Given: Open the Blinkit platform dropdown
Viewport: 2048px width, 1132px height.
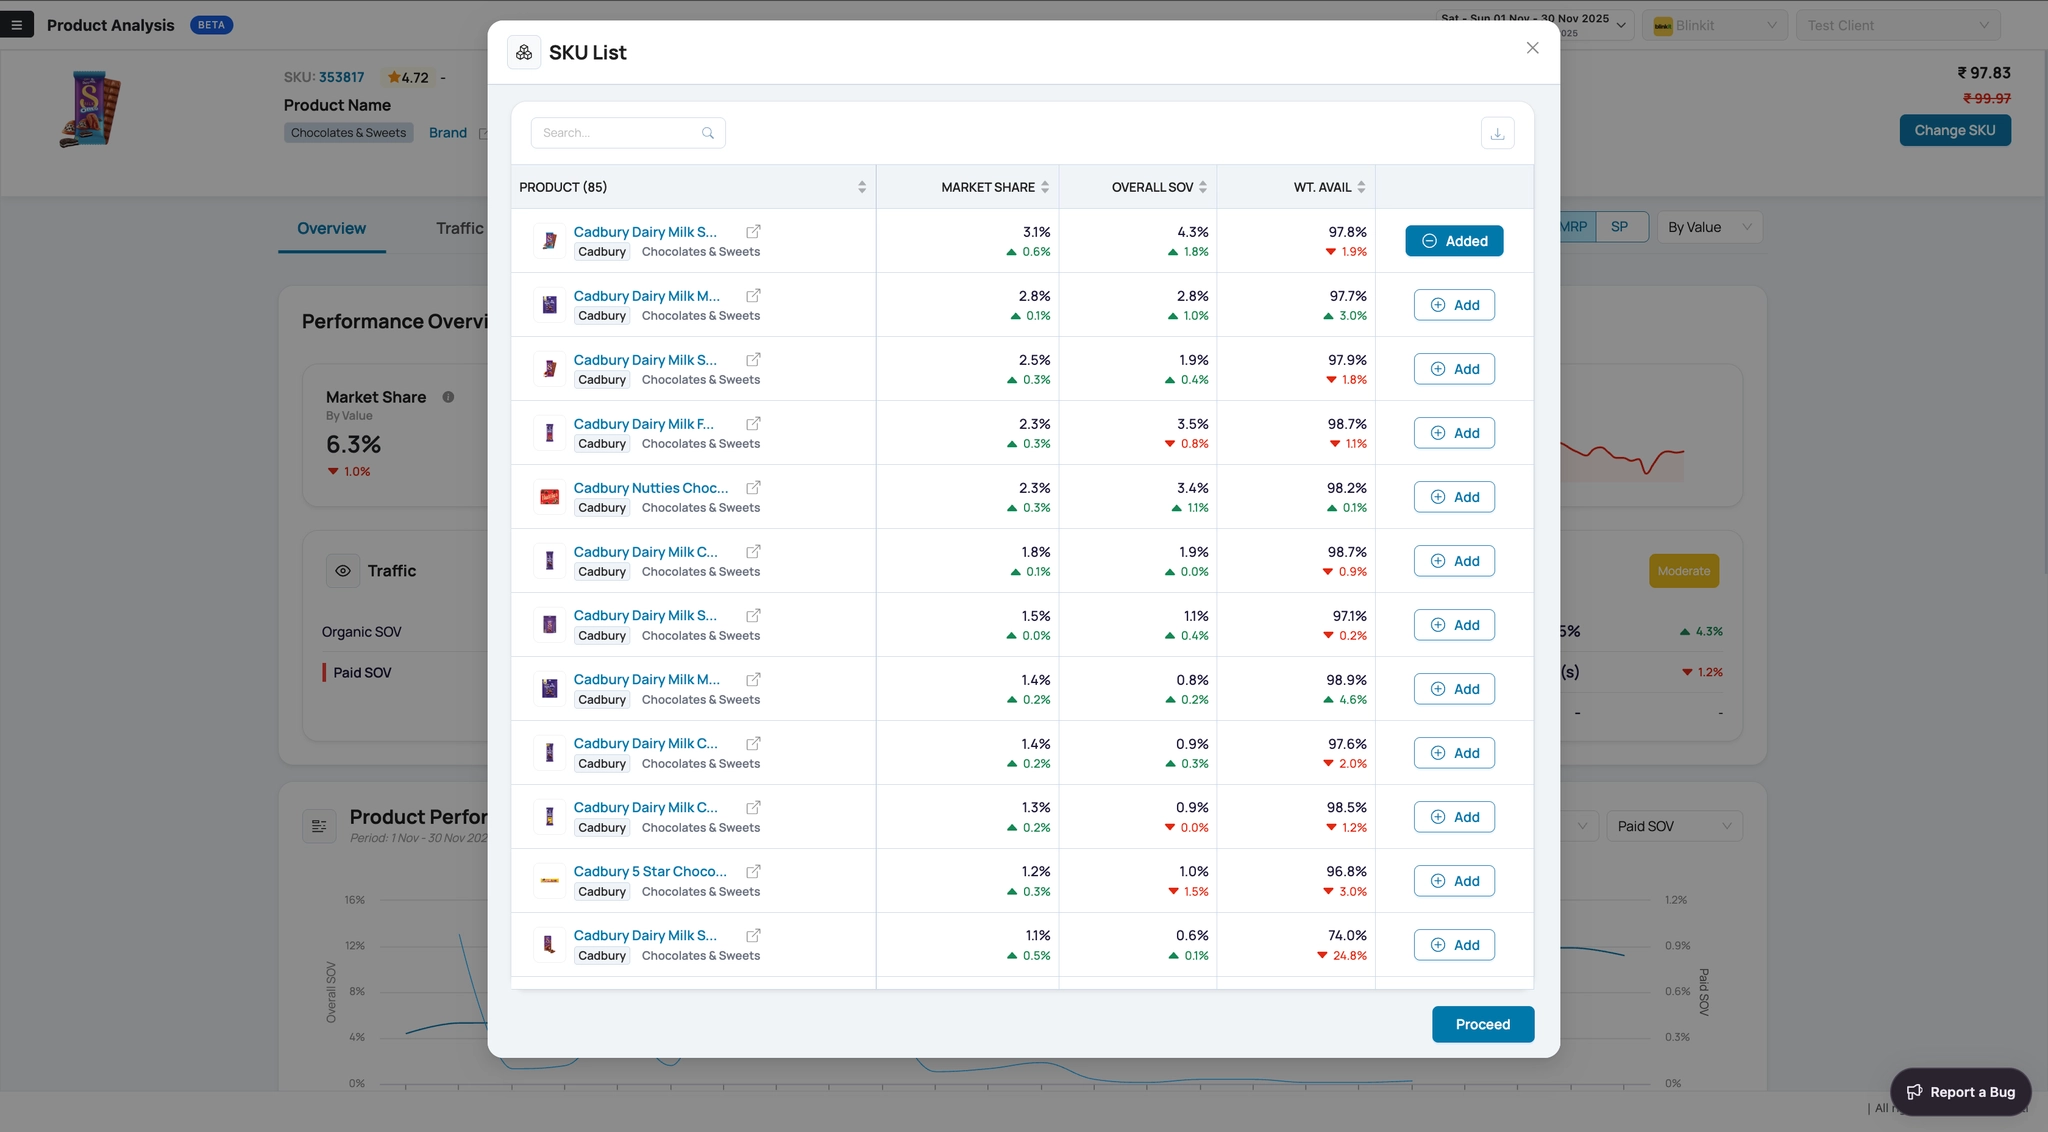Looking at the screenshot, I should click(1715, 25).
